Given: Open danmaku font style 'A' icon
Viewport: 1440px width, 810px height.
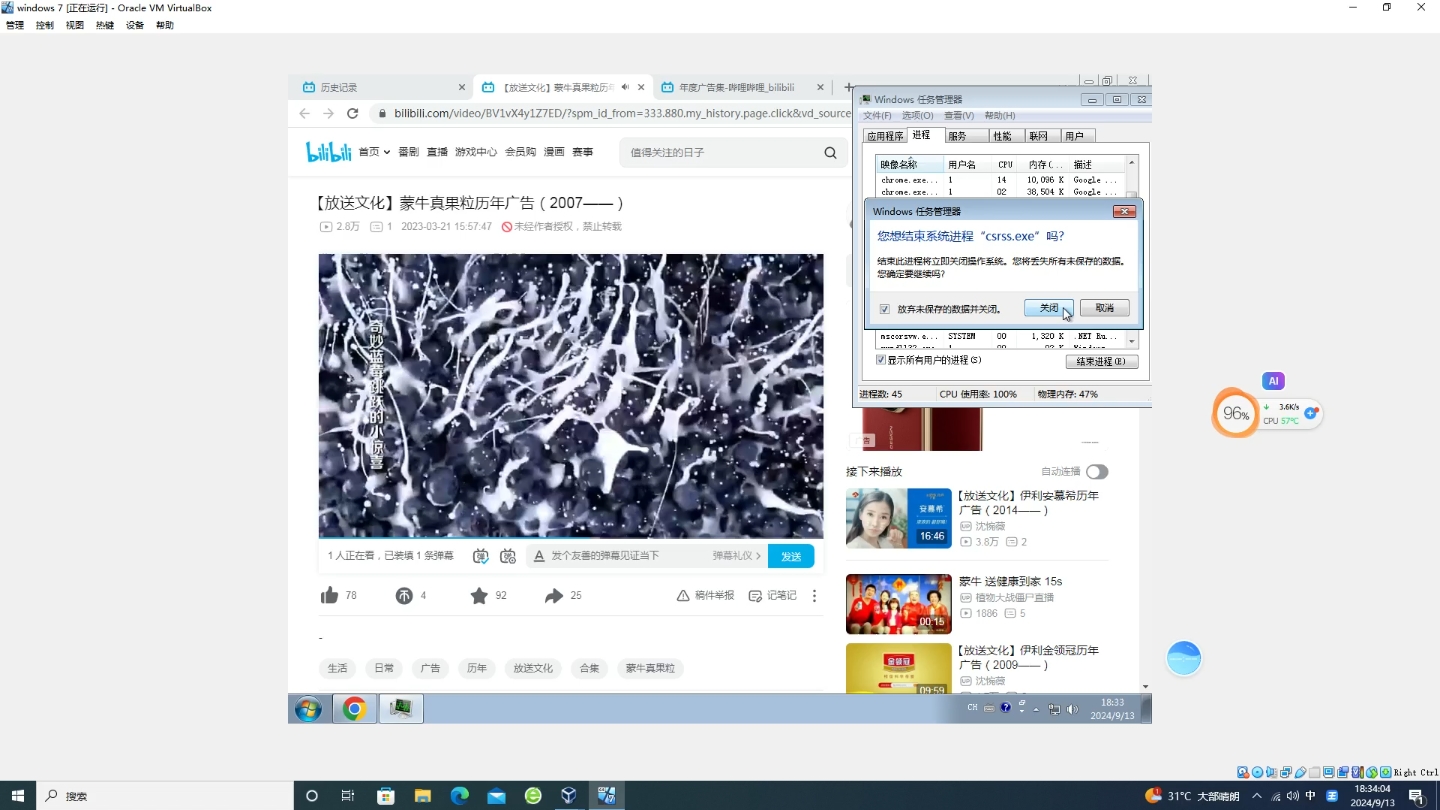Looking at the screenshot, I should [x=539, y=556].
